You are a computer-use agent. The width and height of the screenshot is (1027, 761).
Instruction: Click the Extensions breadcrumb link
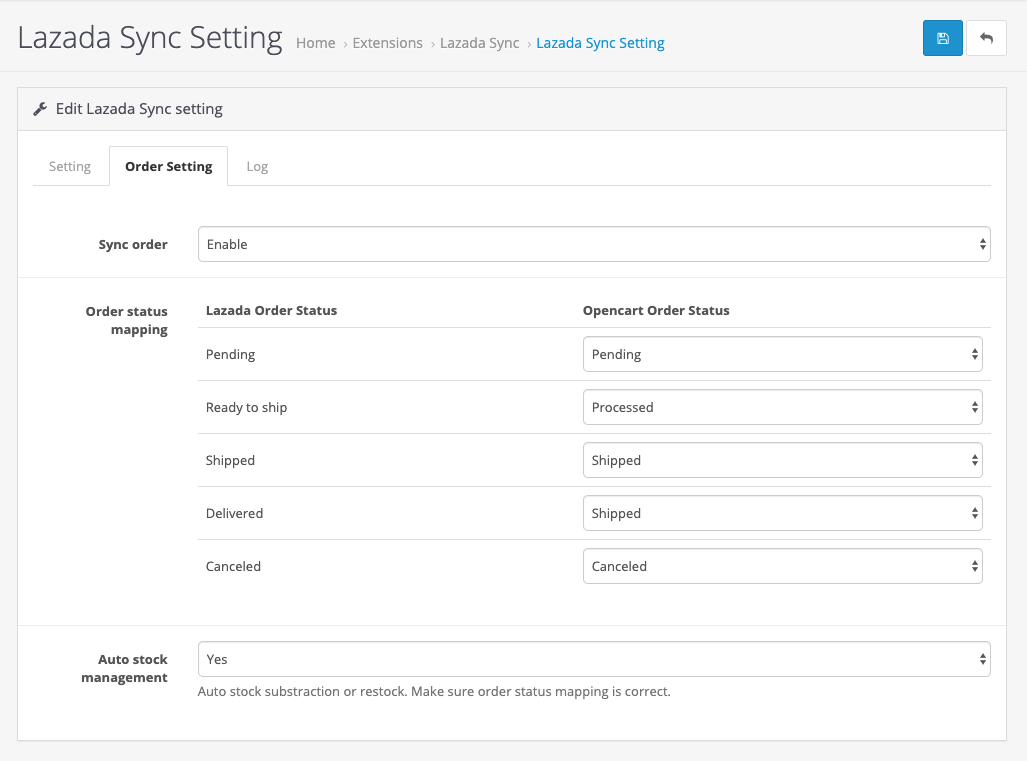(x=387, y=43)
